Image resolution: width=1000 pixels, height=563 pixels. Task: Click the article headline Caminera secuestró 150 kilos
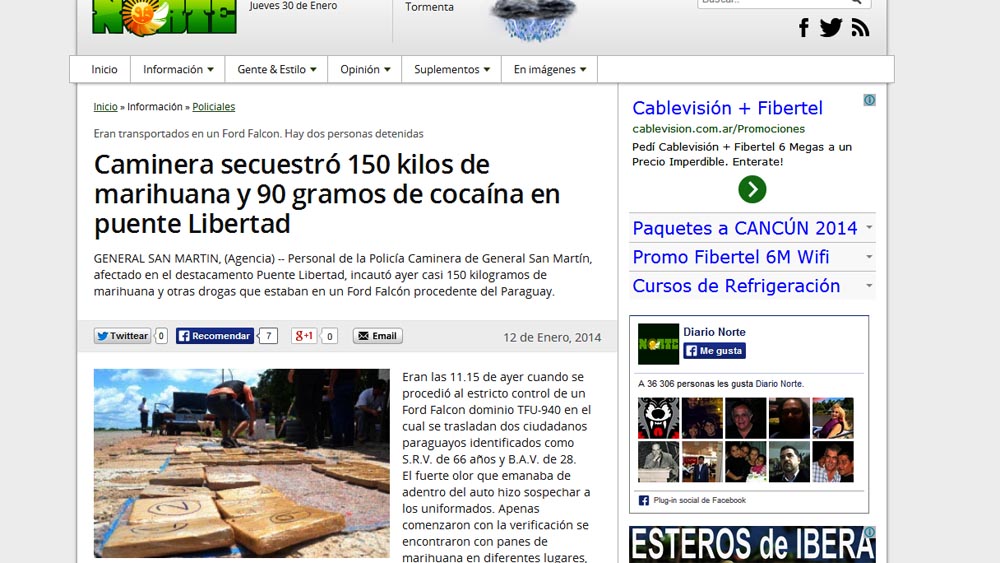click(x=327, y=194)
